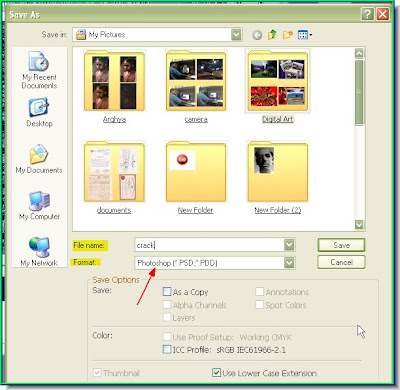Click the file list scrollbar thumb
This screenshot has width=400, height=390.
click(x=359, y=92)
